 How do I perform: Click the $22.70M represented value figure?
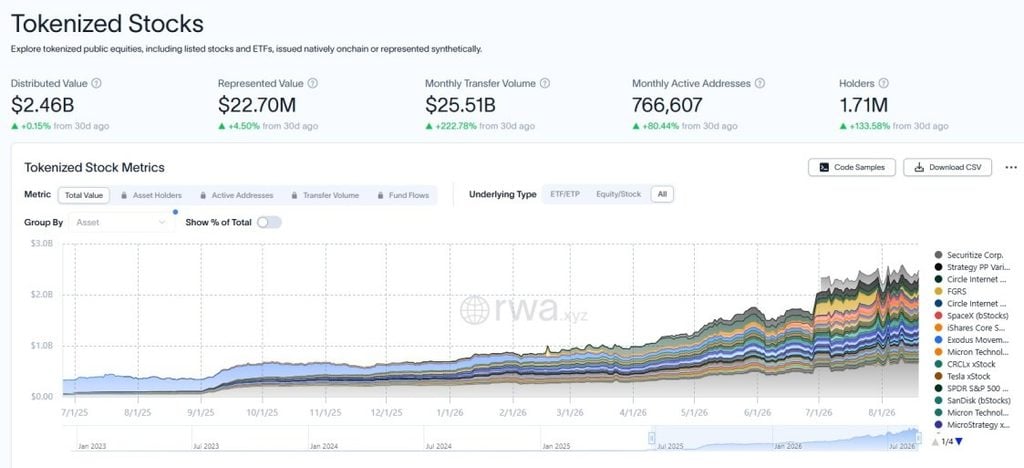point(257,104)
